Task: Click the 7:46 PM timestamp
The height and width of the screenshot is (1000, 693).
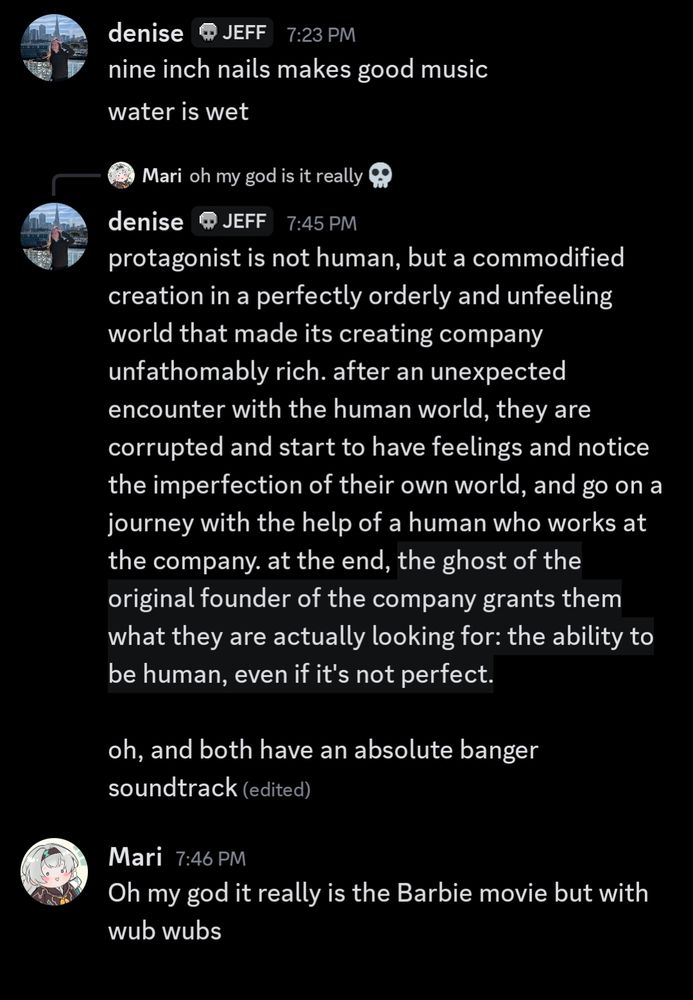Action: point(210,858)
